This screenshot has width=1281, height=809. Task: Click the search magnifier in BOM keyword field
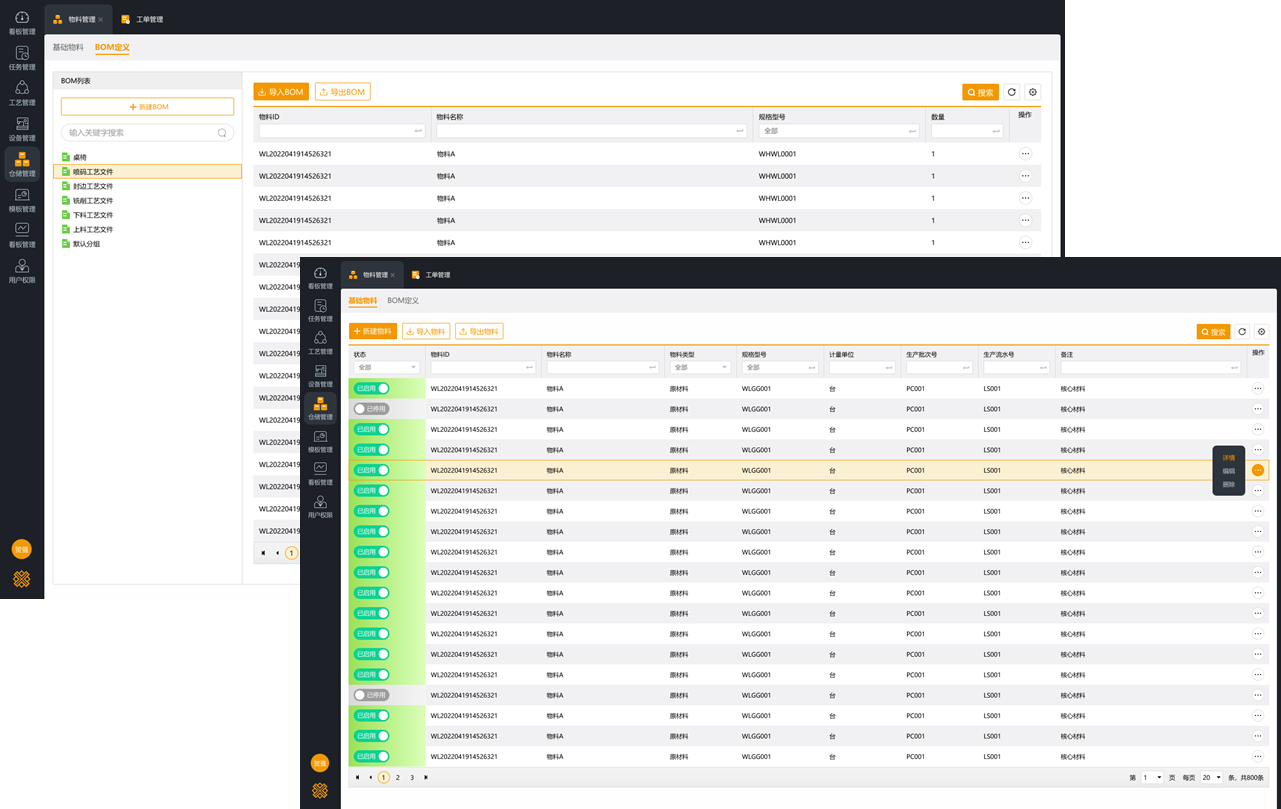click(x=222, y=133)
